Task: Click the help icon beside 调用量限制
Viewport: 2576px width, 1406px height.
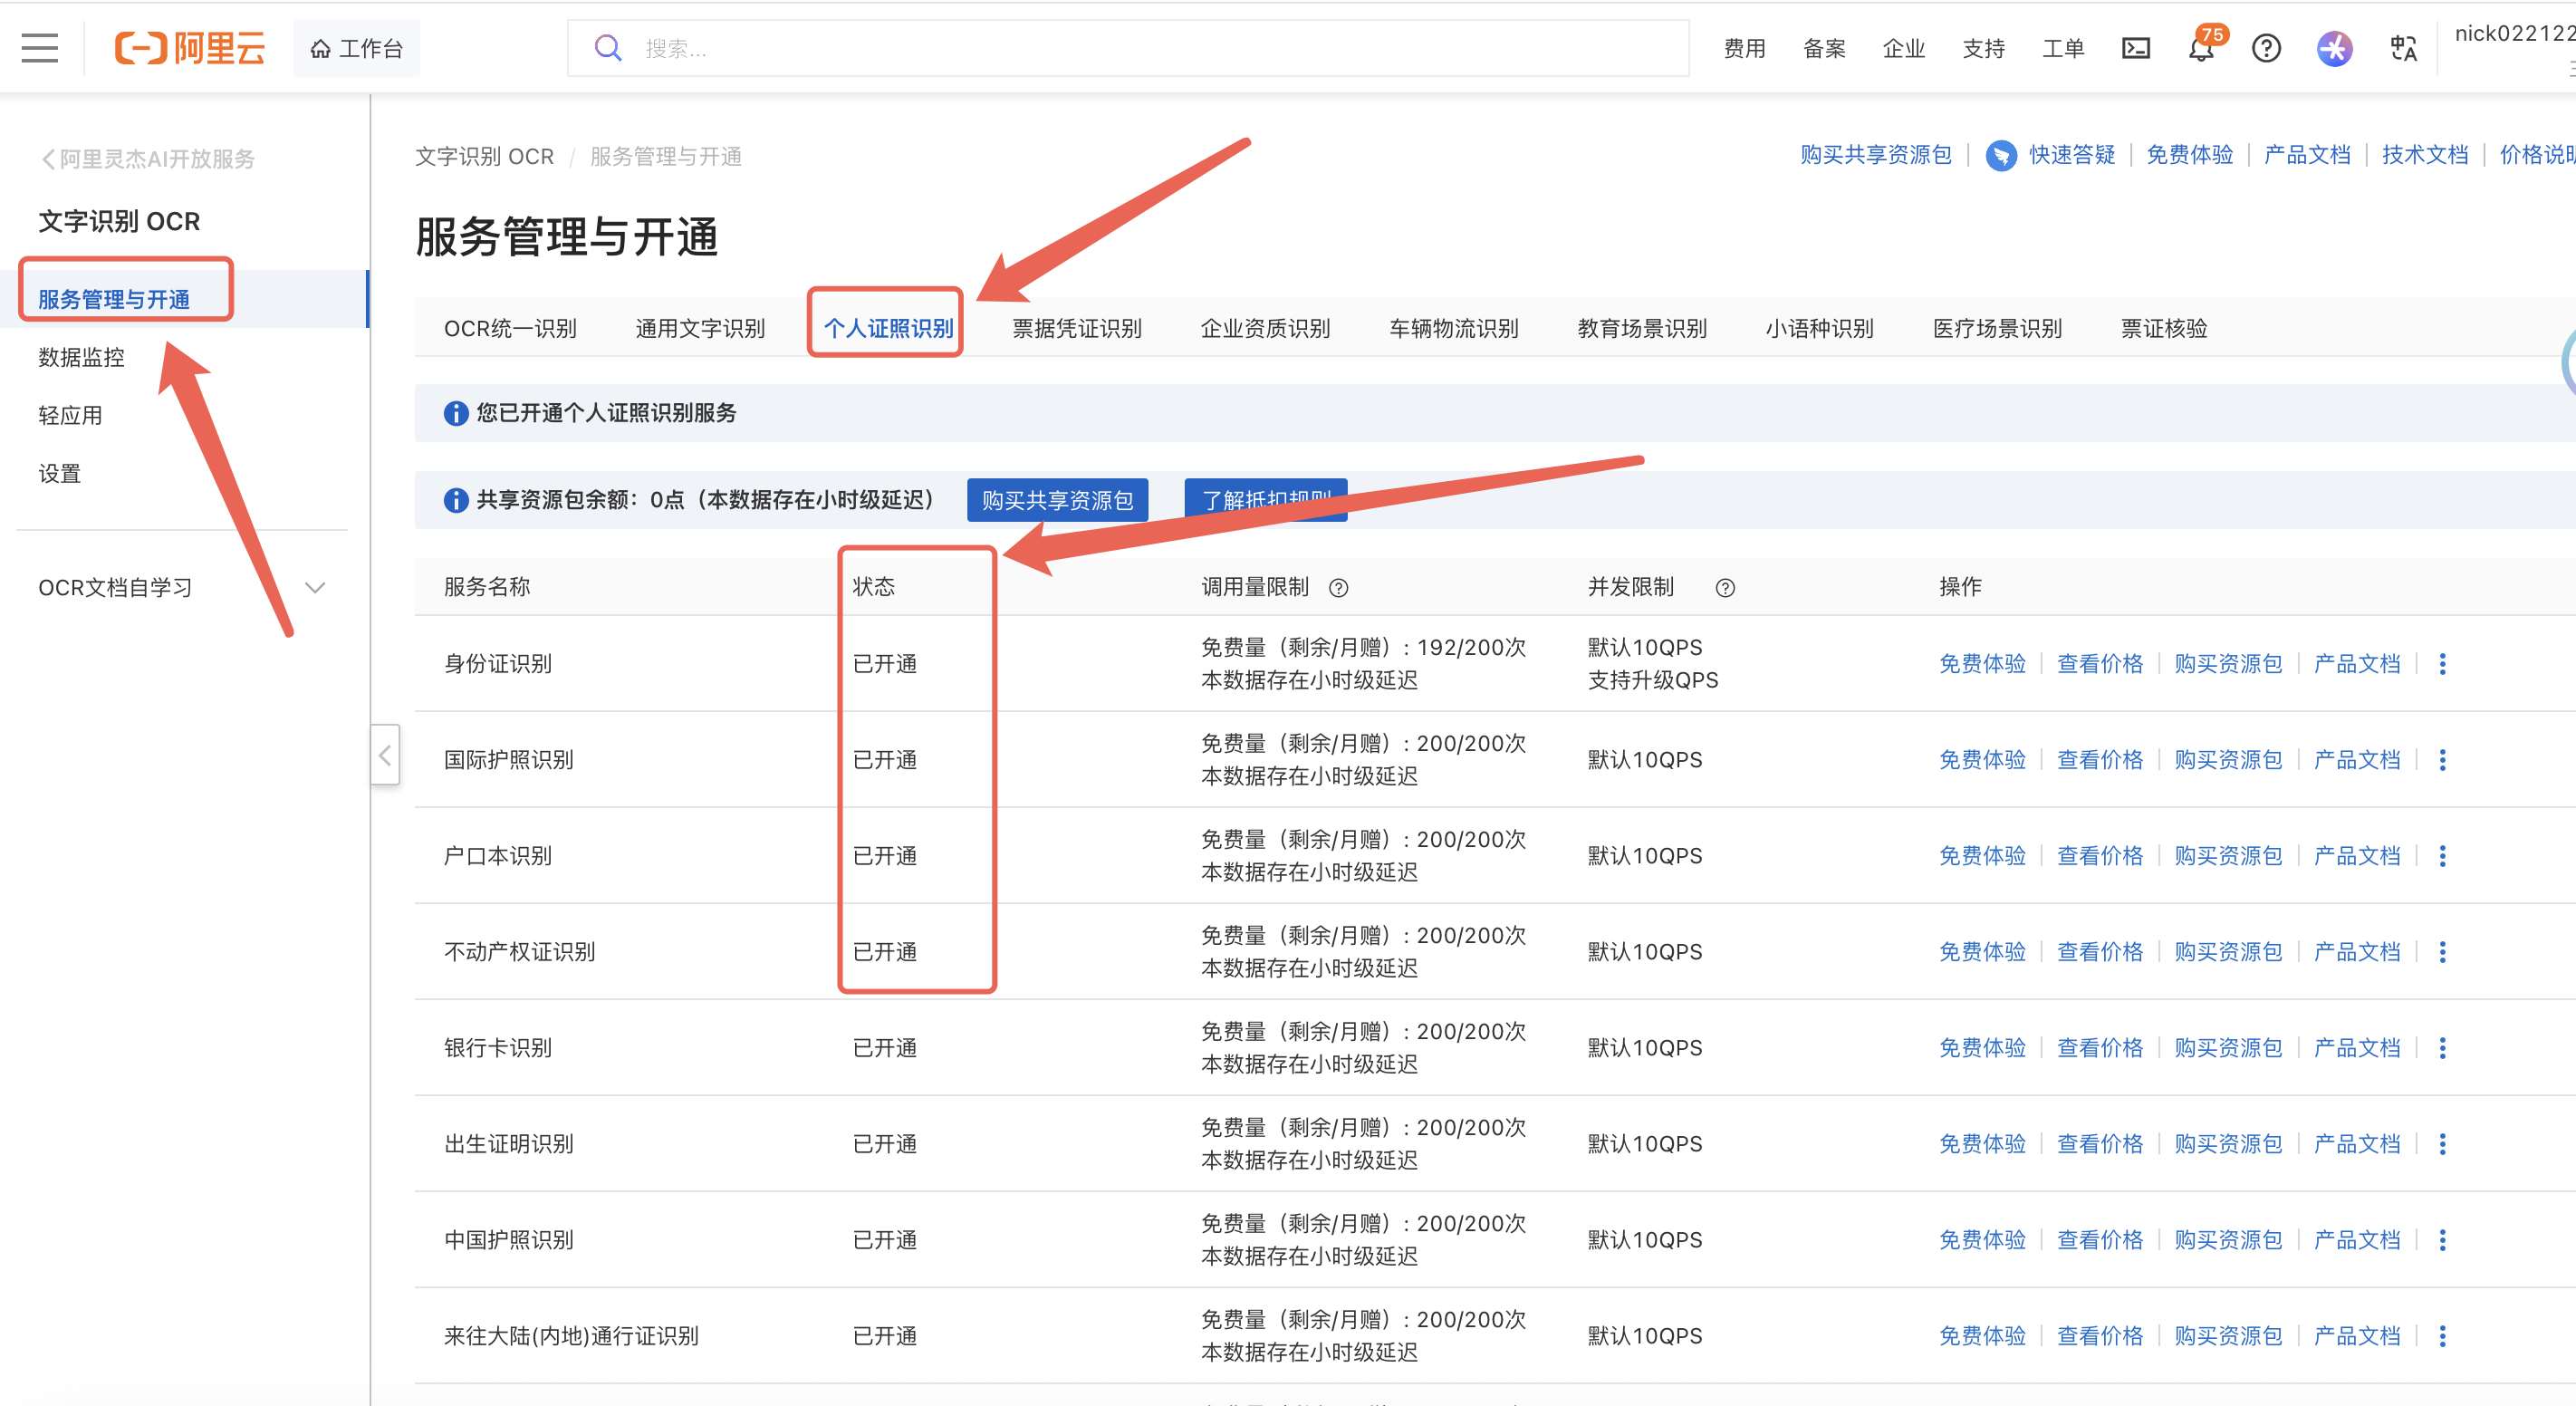Action: [1338, 588]
